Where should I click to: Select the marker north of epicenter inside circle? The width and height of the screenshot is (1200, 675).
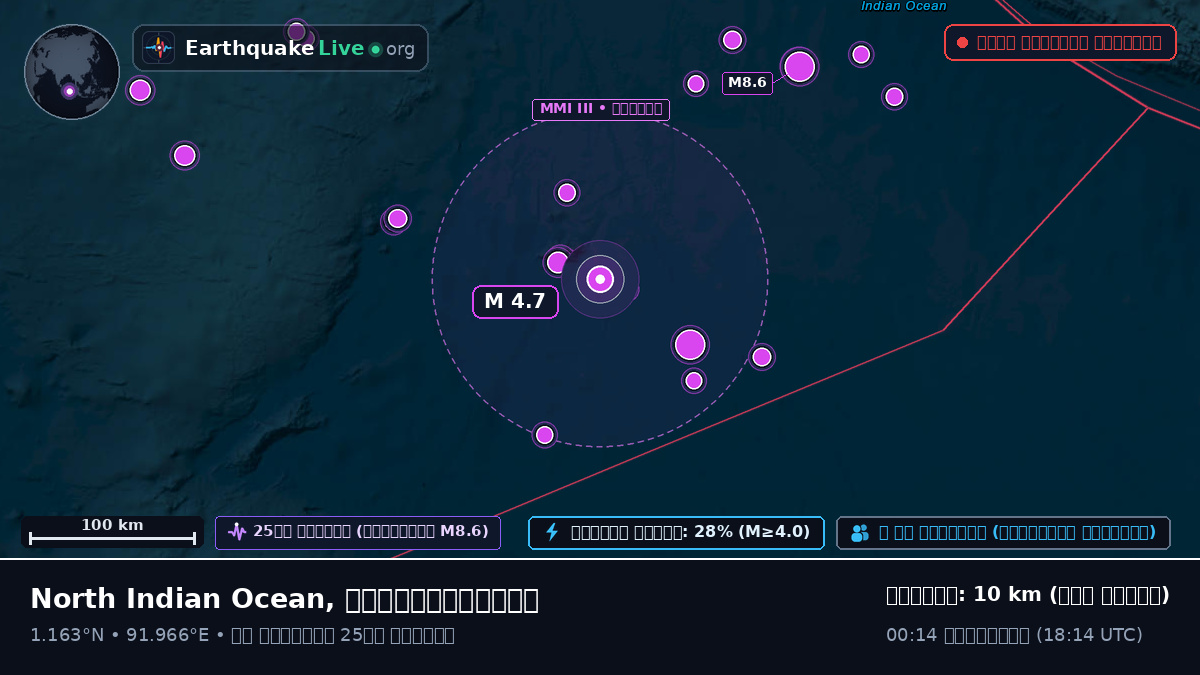pos(567,193)
